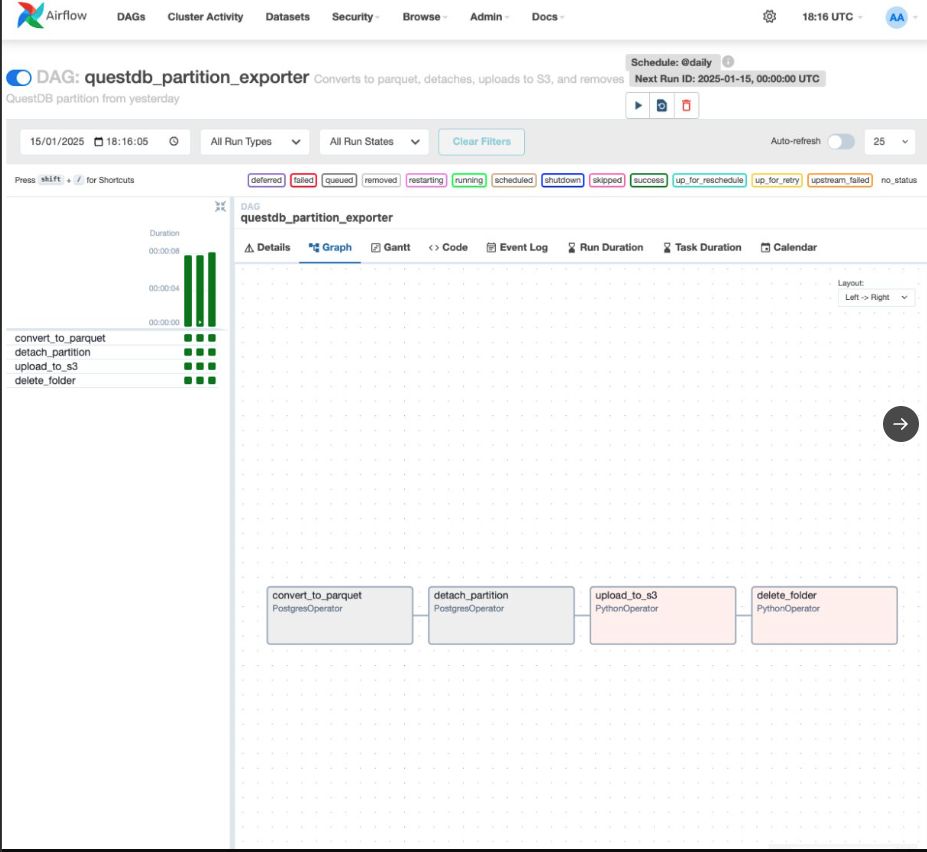Switch to the Gantt tab
927x852 pixels.
pos(390,247)
